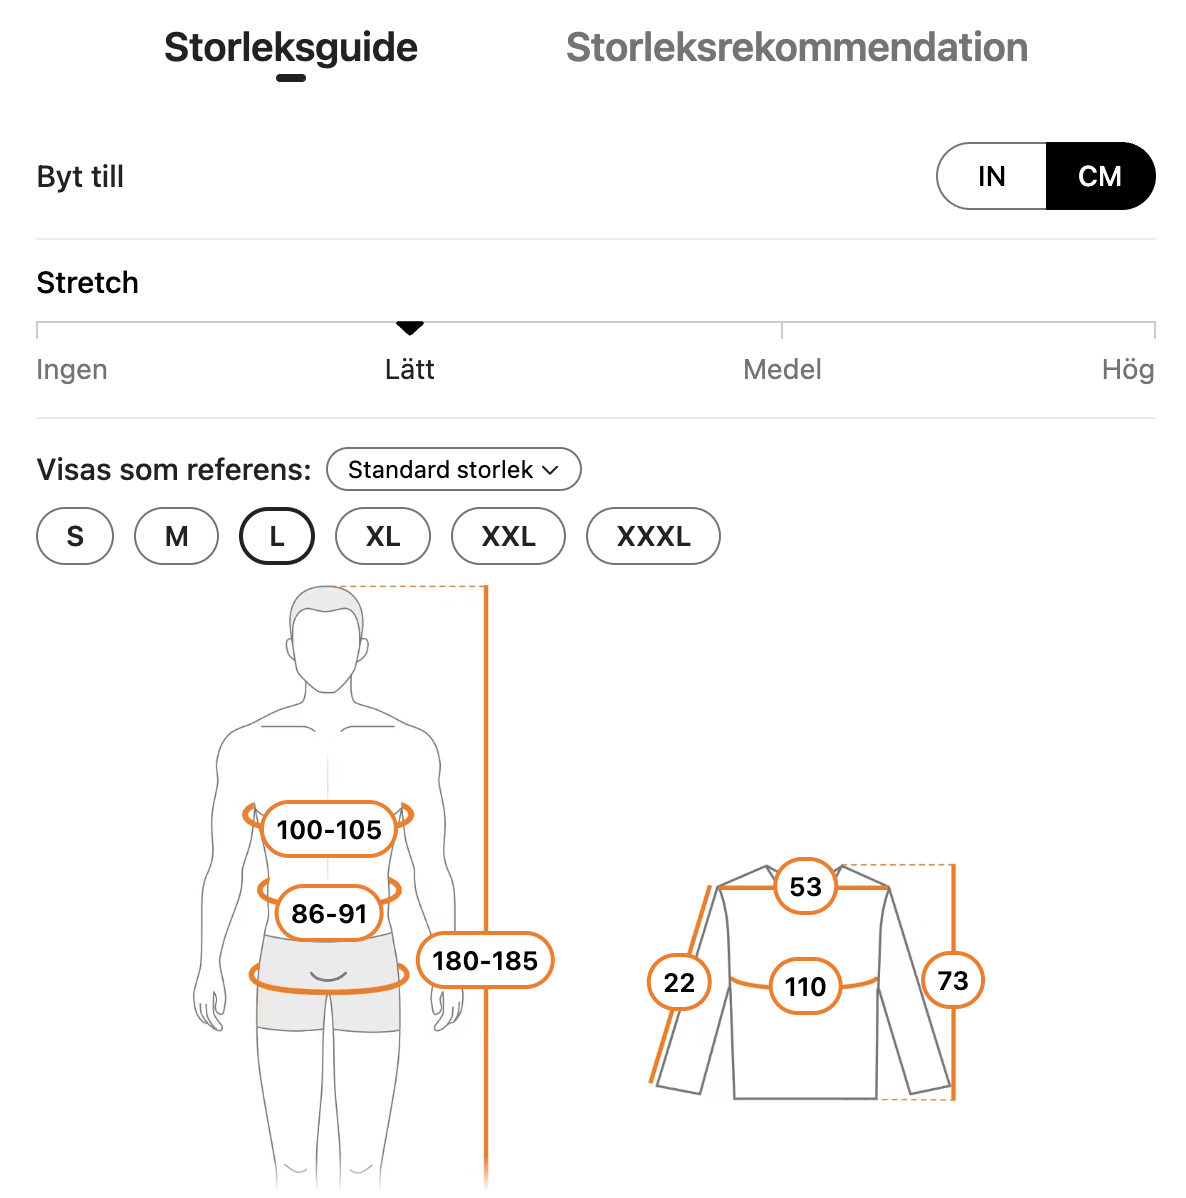
Task: Choose size S
Action: point(75,536)
